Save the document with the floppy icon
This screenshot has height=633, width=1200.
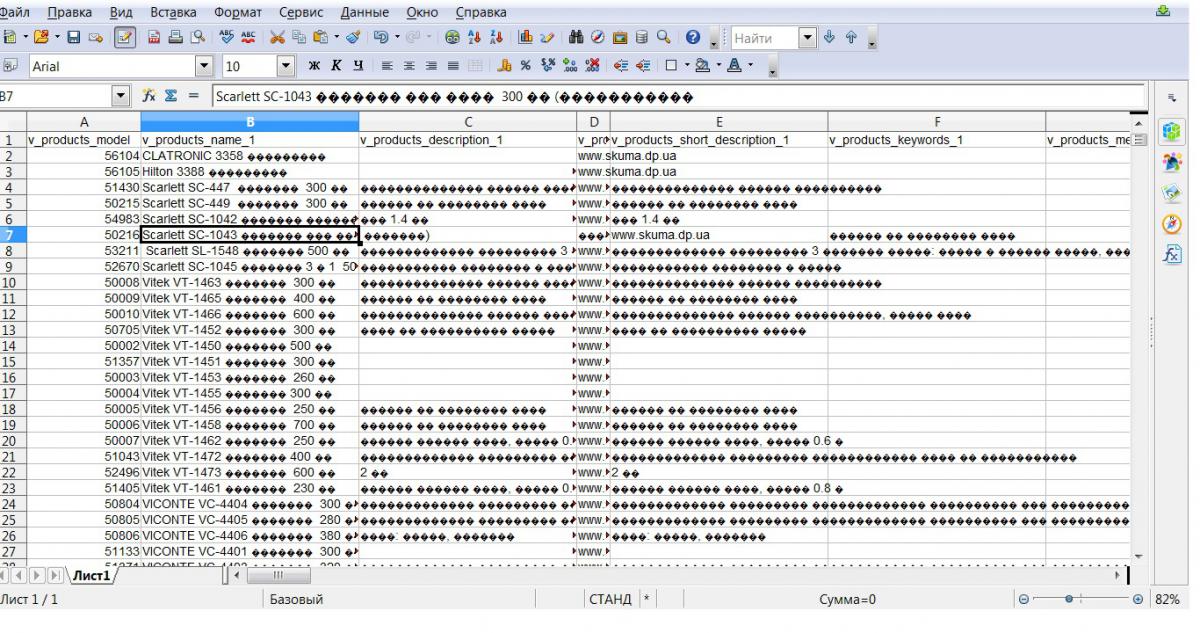pos(73,39)
